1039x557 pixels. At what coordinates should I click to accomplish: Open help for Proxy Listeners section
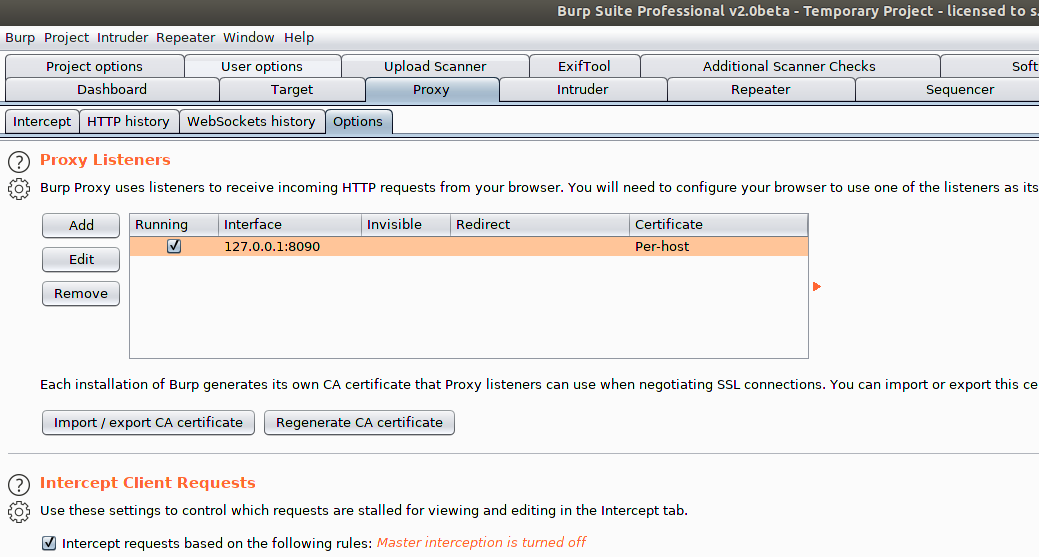point(19,162)
